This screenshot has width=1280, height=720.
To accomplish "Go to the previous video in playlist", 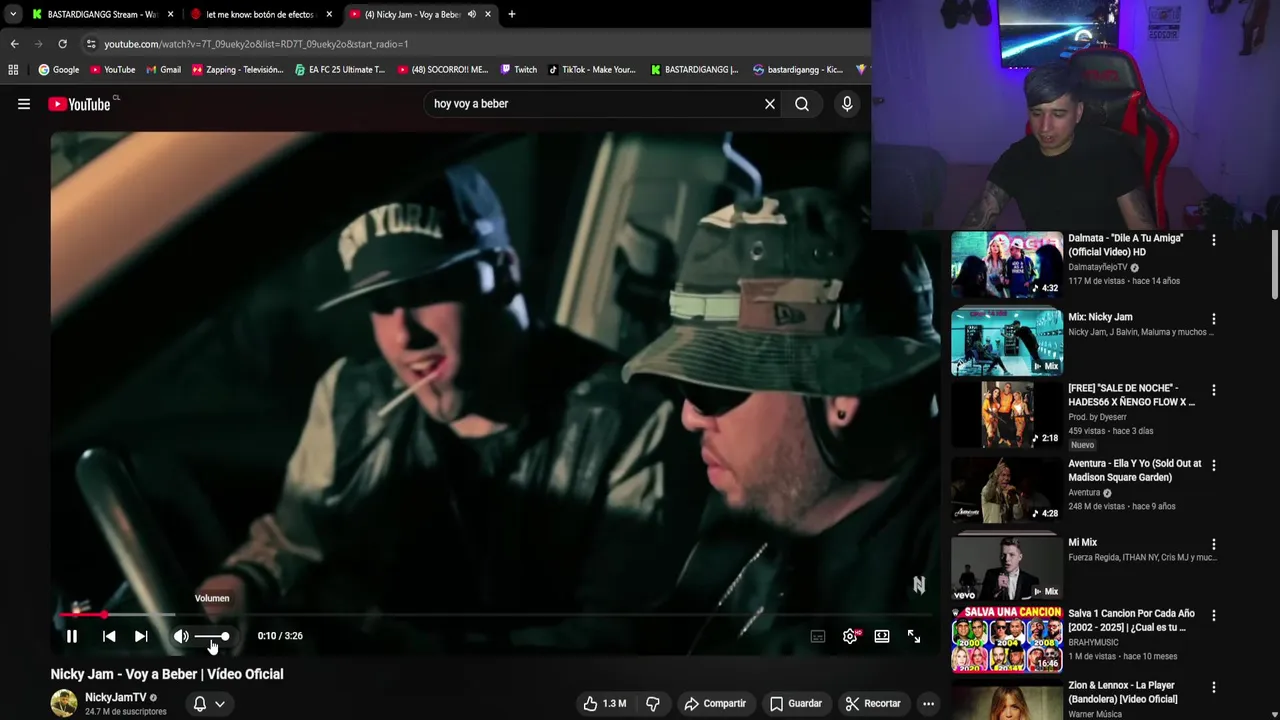I will click(x=109, y=636).
